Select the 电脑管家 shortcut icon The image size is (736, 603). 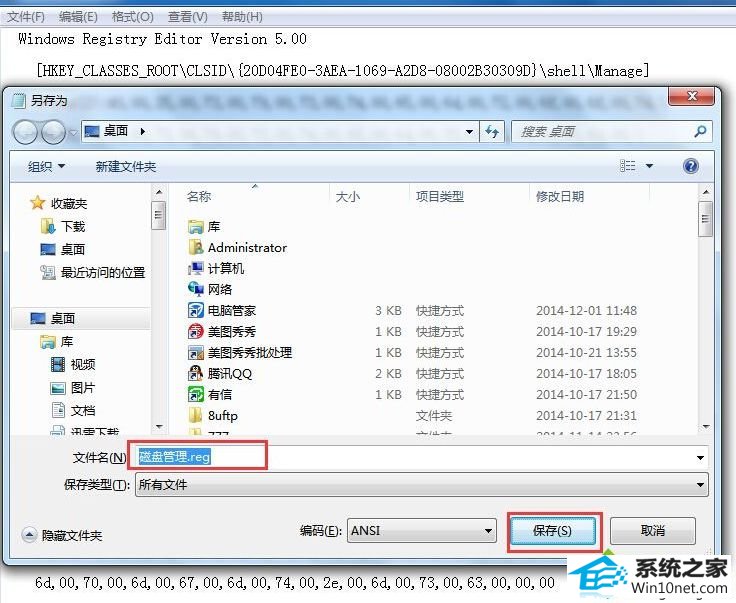195,310
